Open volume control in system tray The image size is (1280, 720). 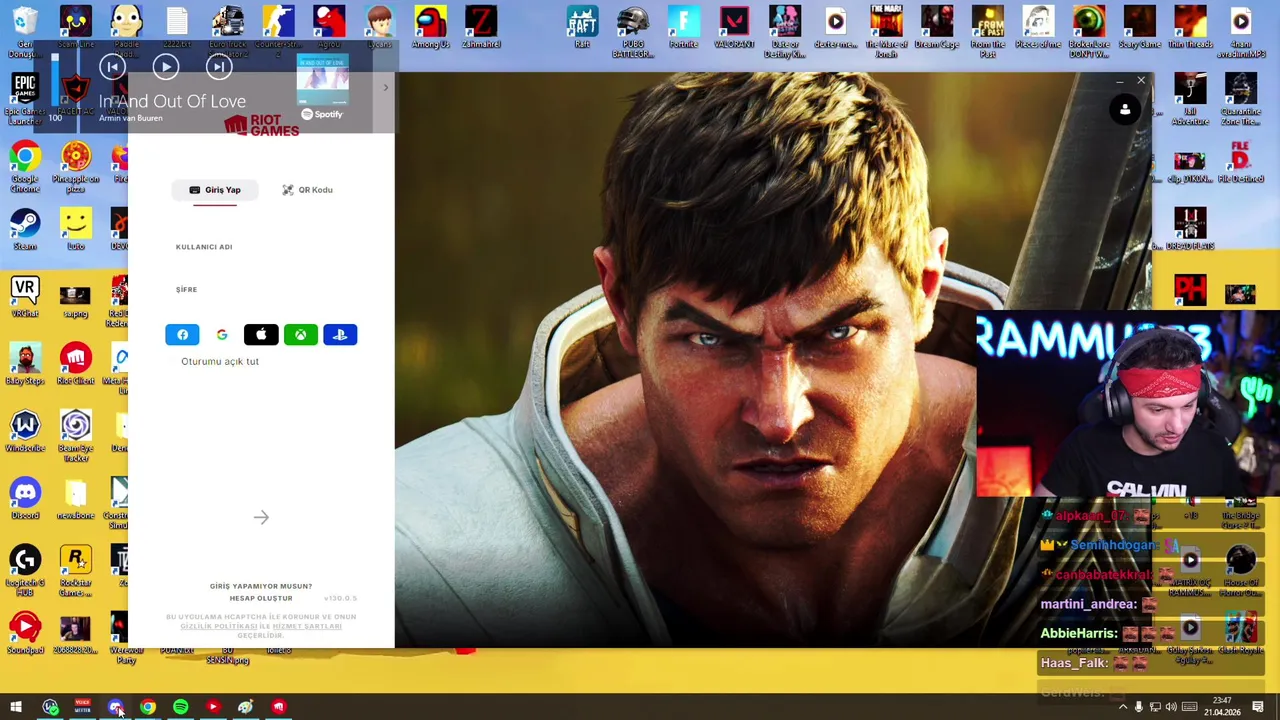point(1171,707)
